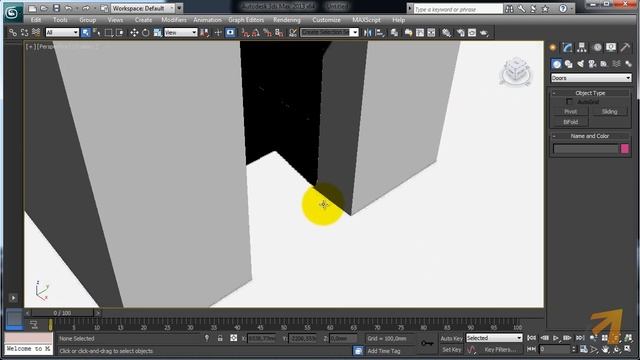Activate the Select and Rotate tool
This screenshot has height=360, width=640.
(146, 33)
